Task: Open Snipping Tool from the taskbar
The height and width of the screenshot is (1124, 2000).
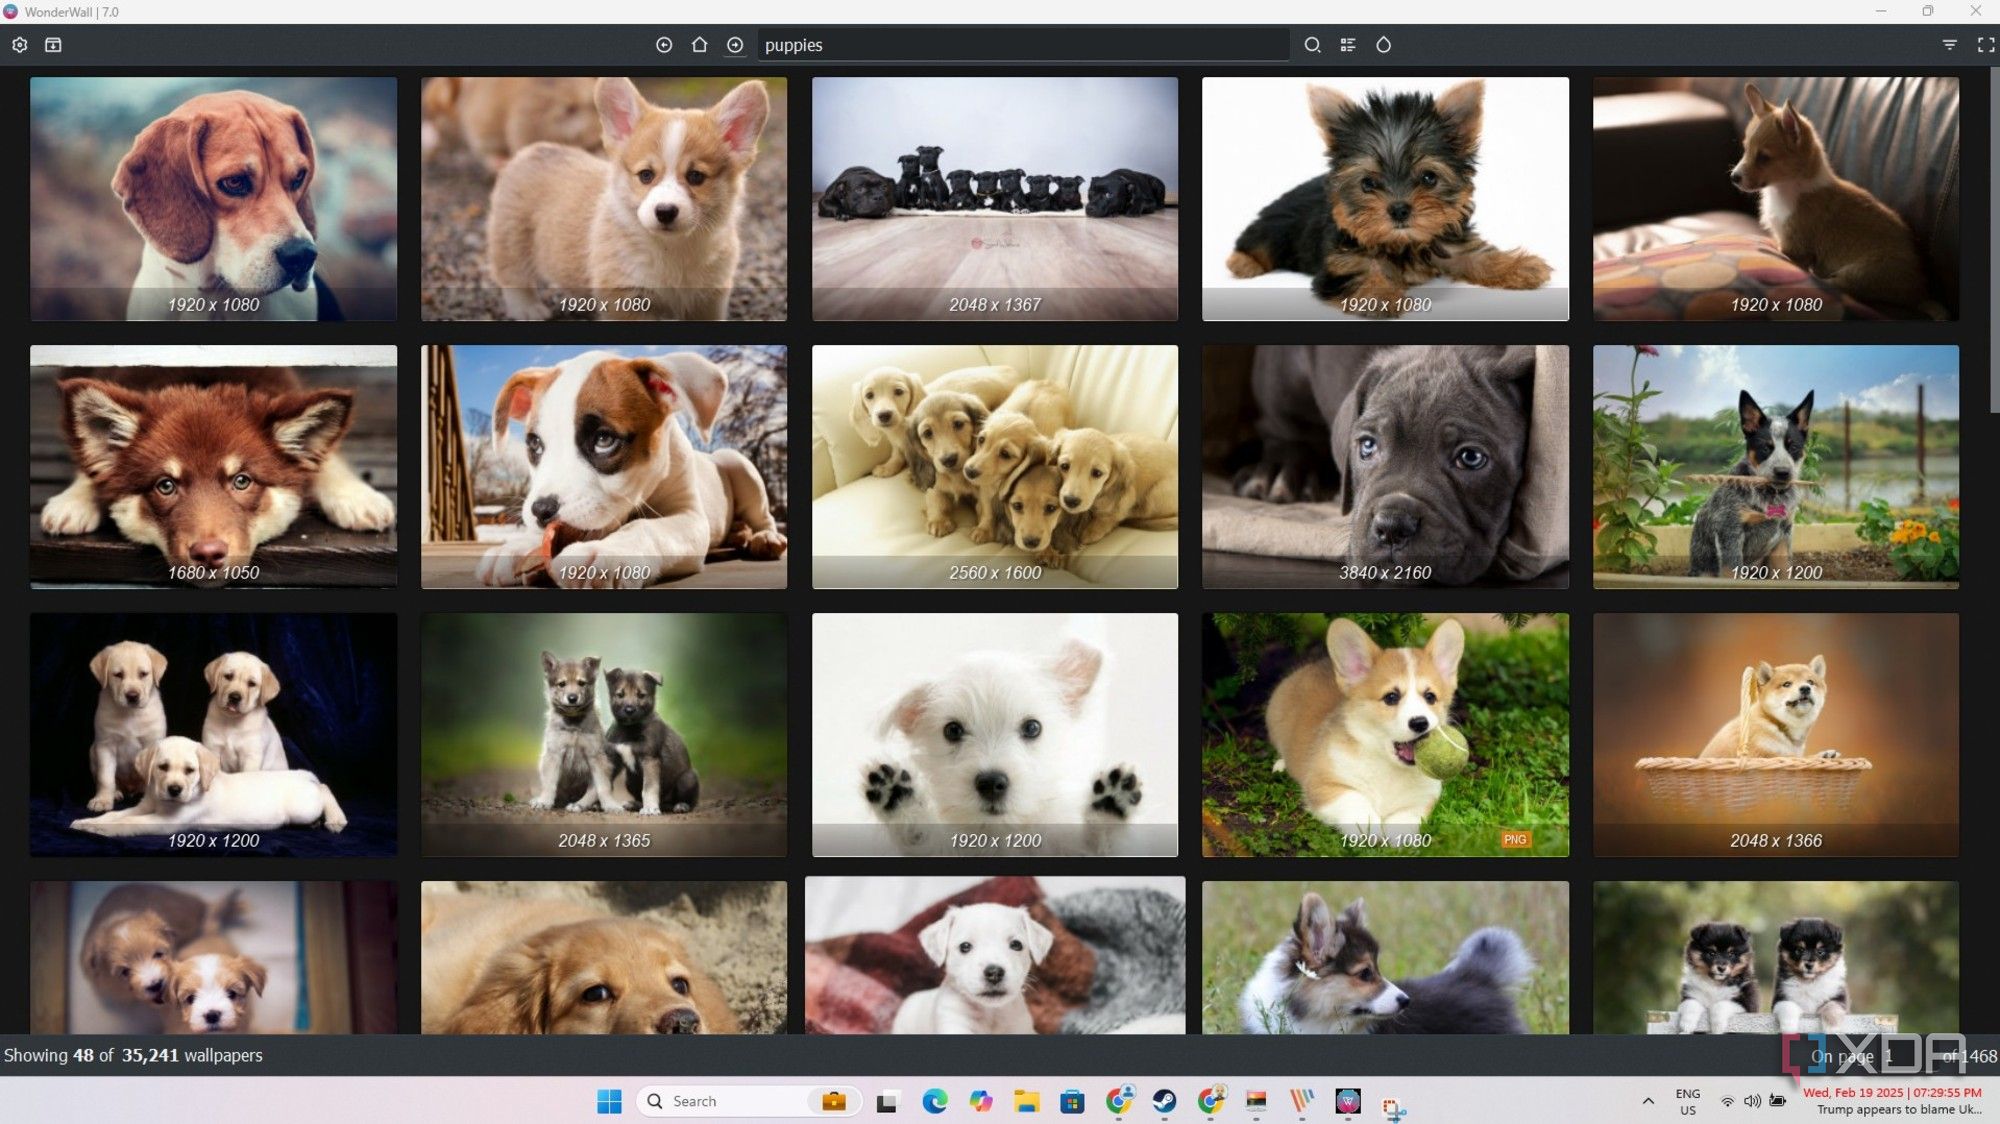Action: point(1394,1105)
